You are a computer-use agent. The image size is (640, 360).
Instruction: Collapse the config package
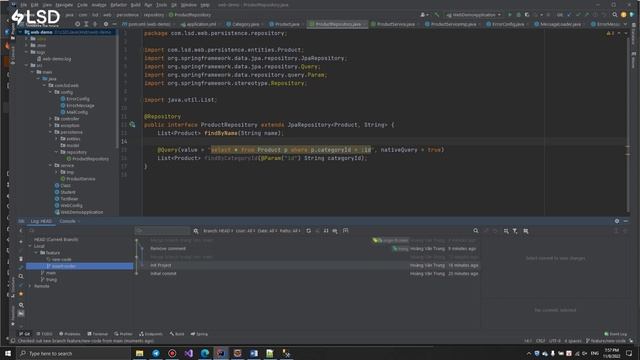[x=51, y=92]
